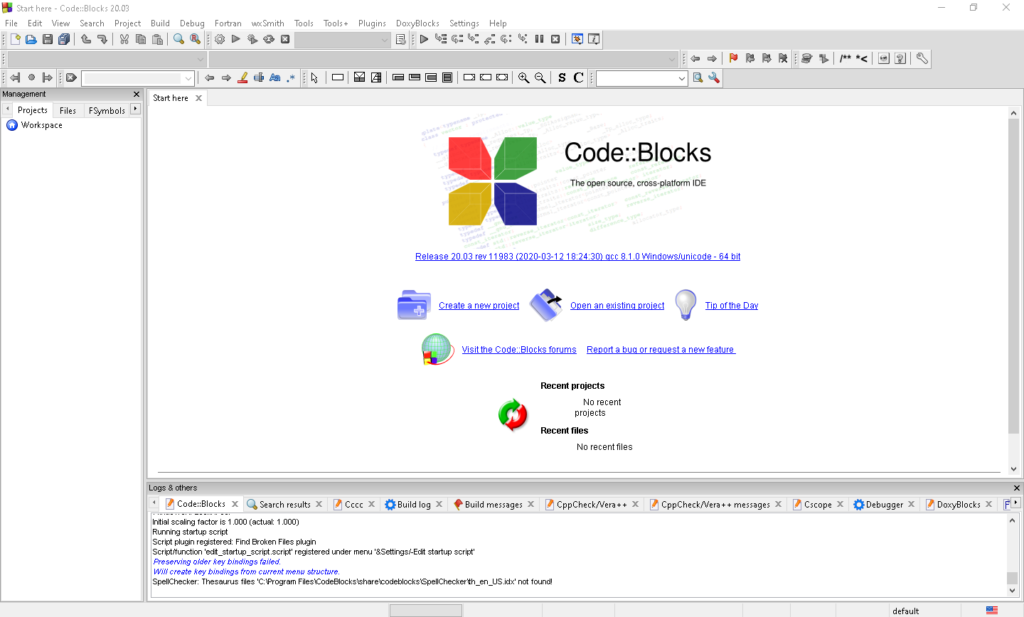This screenshot has height=617, width=1024.
Task: Click the 'Tip of the Day' link
Action: point(731,306)
